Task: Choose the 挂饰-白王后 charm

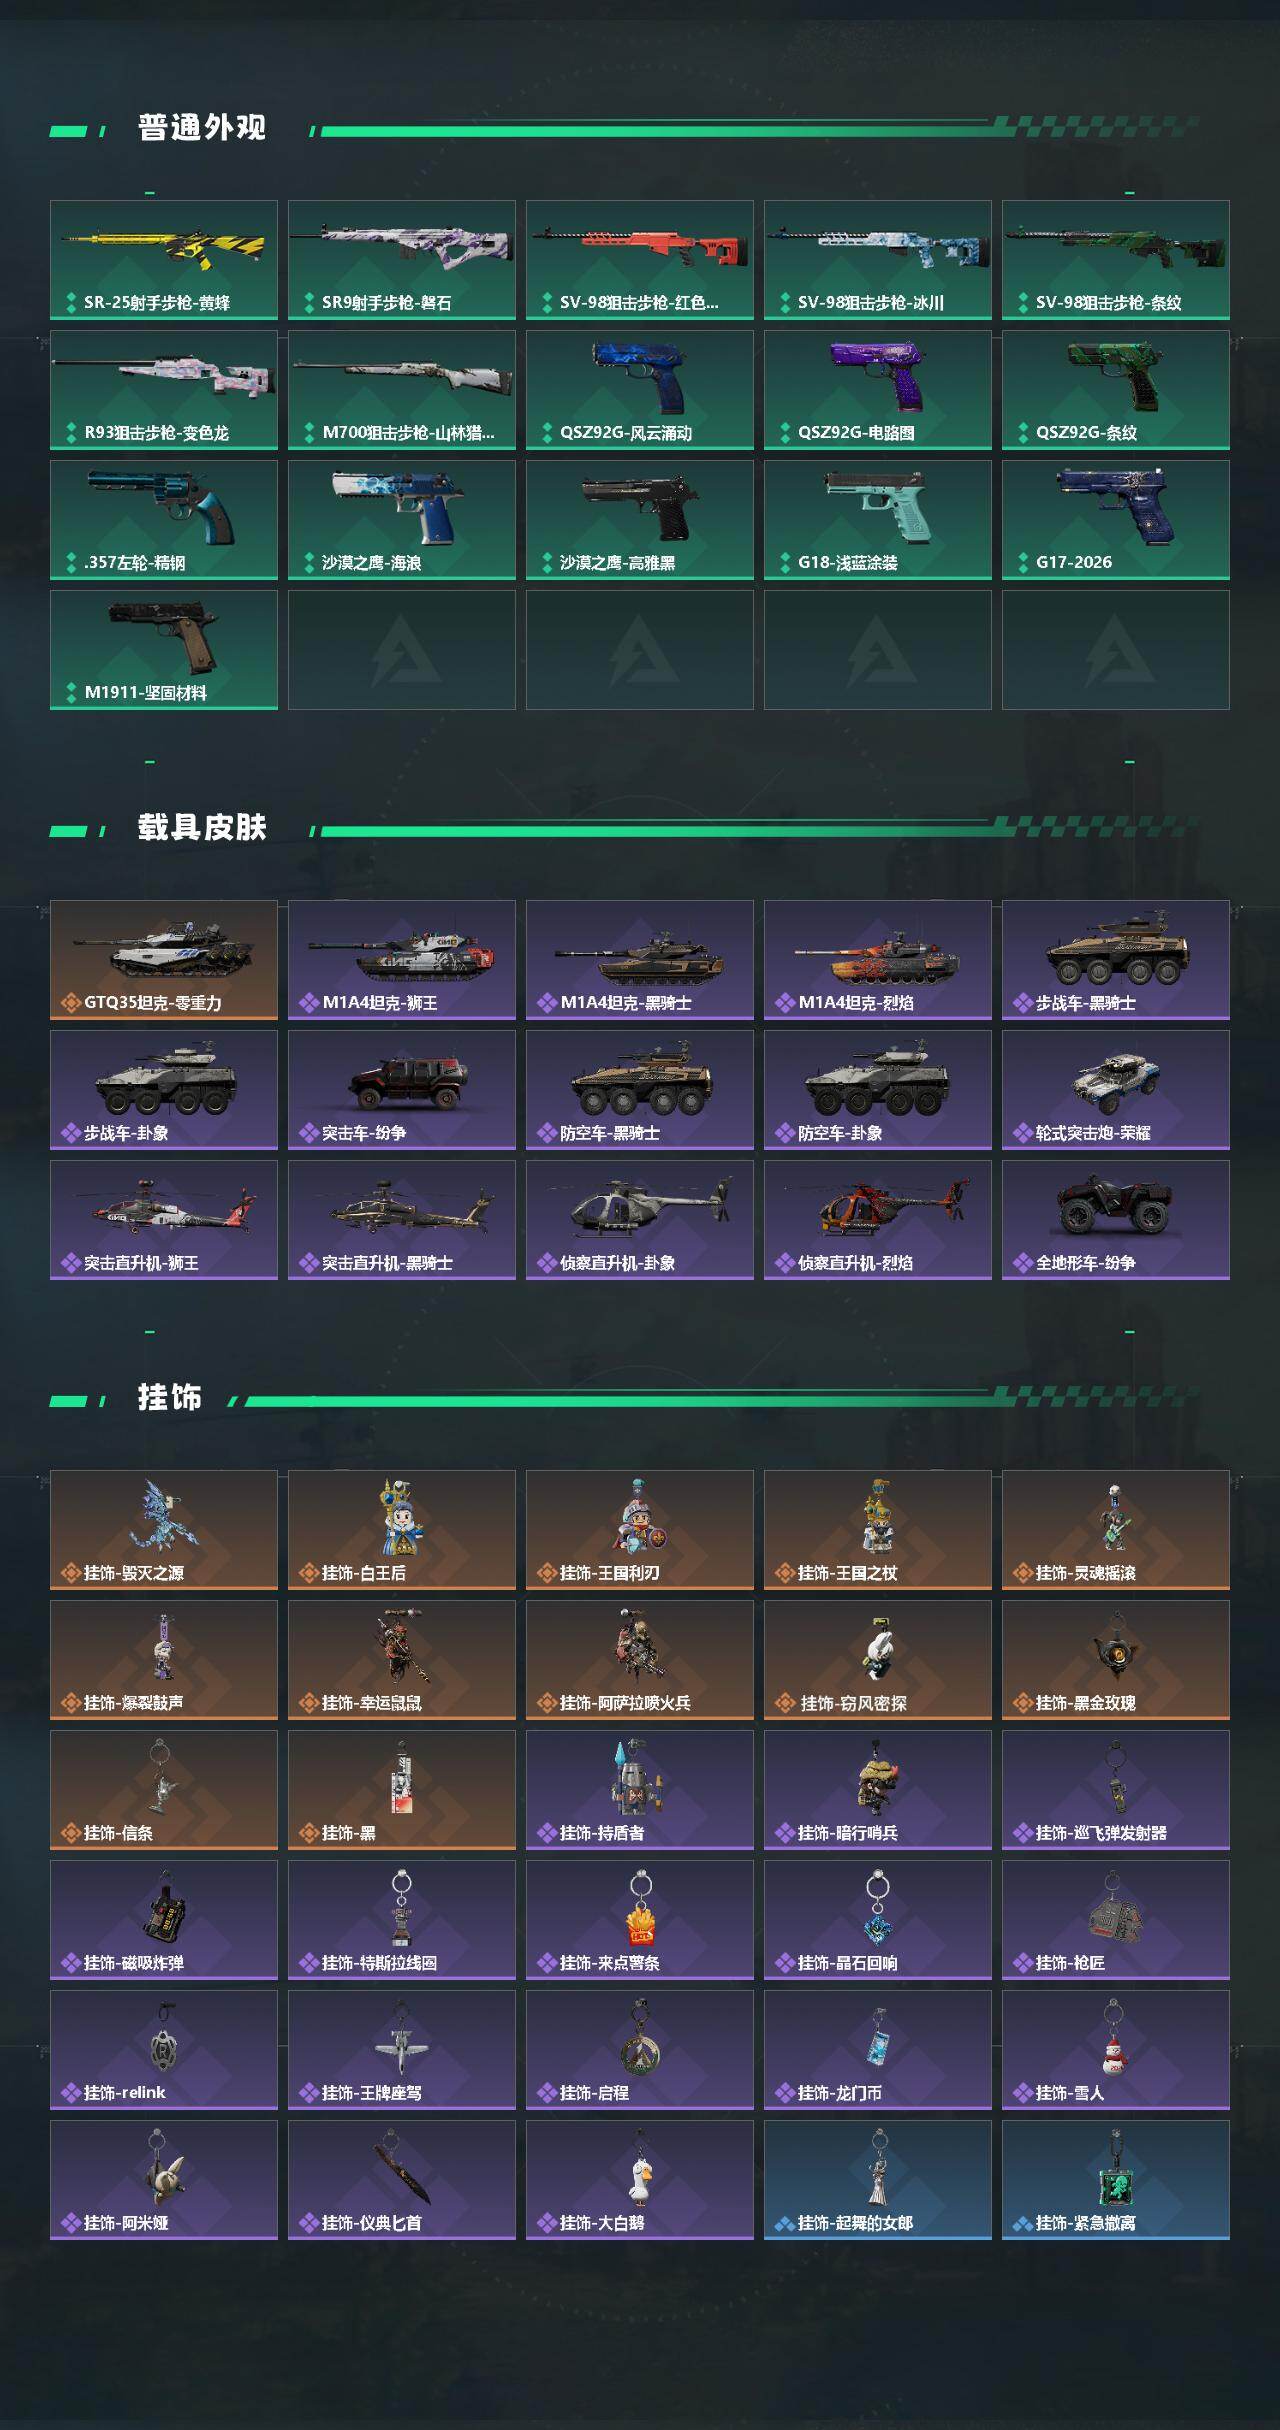Action: point(402,1530)
